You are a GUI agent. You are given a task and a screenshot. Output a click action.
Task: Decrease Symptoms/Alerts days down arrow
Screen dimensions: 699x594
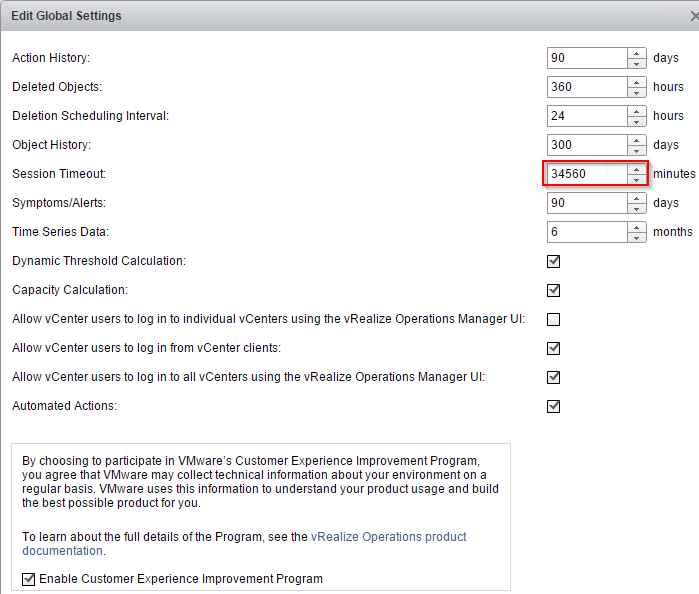tap(637, 208)
